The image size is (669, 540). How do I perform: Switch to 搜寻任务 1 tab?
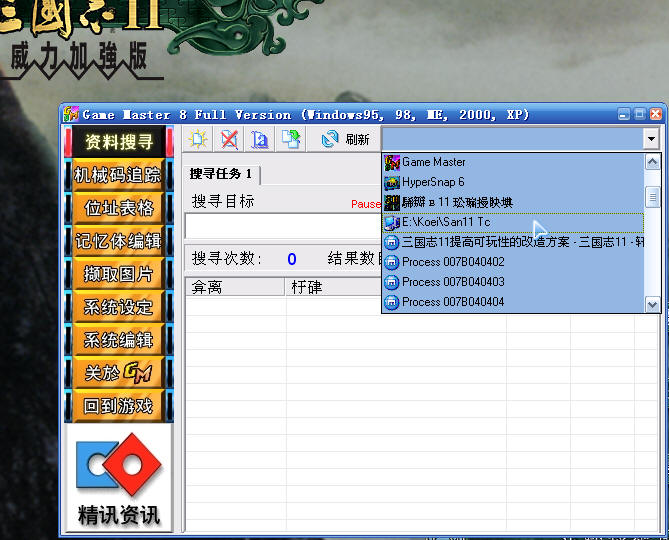(x=221, y=174)
